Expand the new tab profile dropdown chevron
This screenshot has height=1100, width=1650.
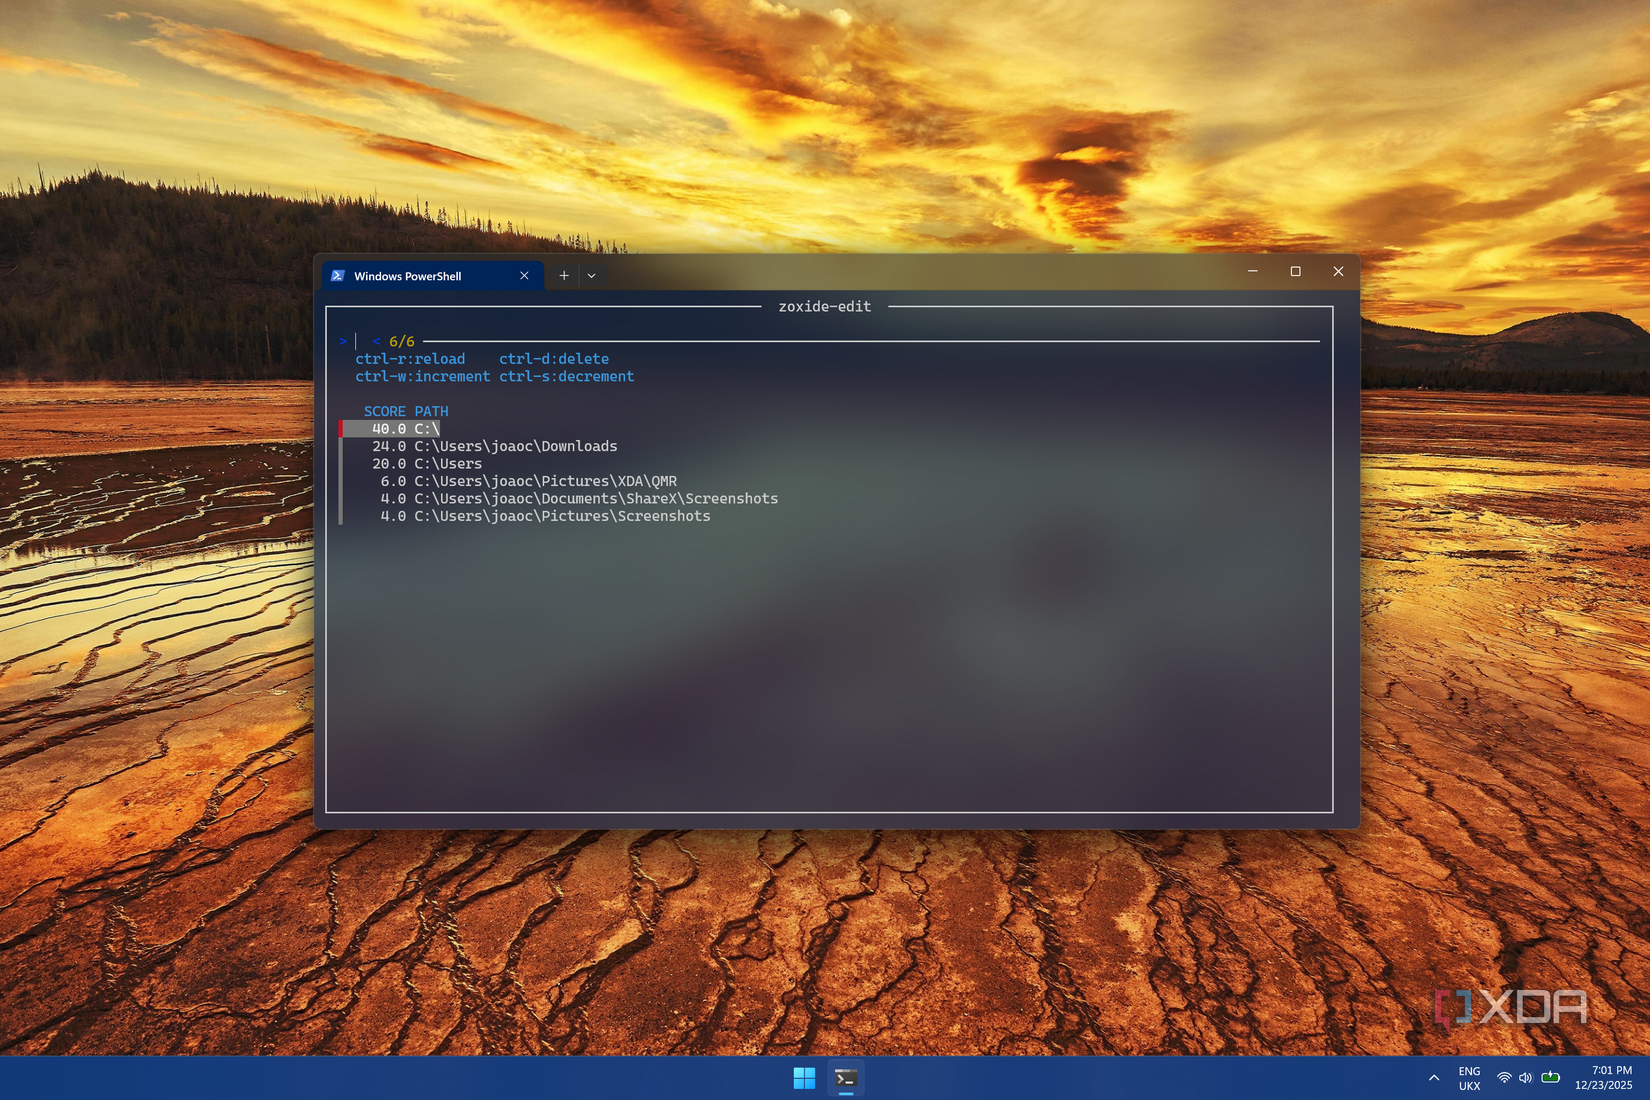(x=592, y=275)
